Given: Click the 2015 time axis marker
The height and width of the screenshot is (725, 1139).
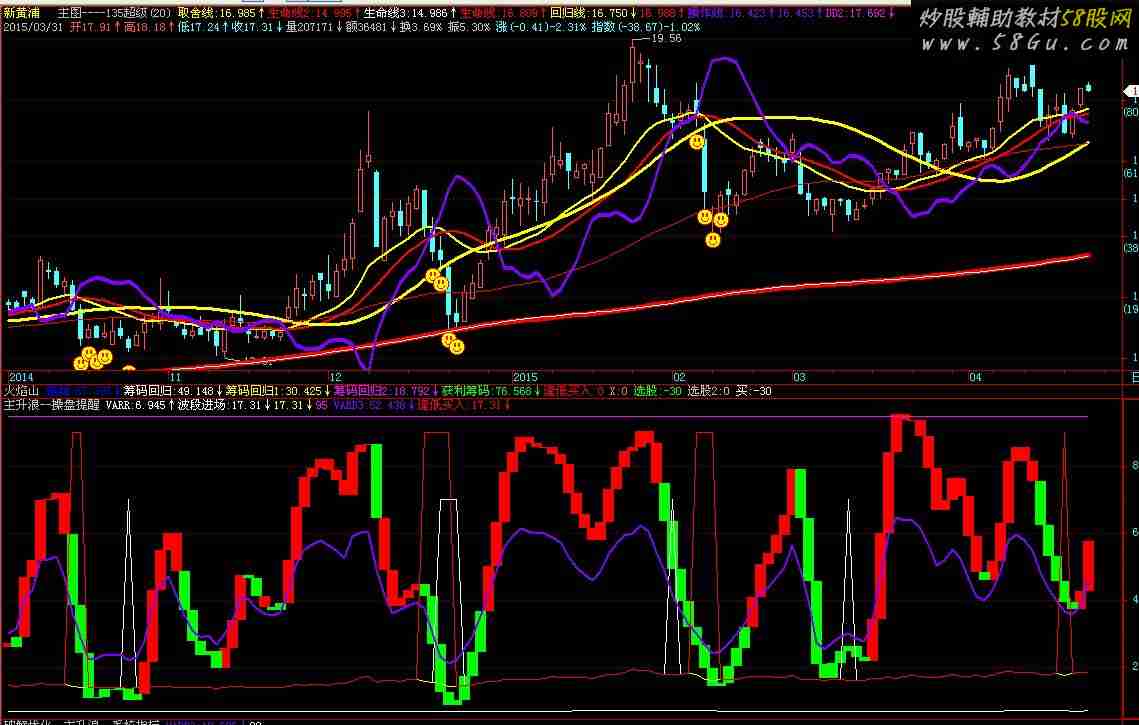Looking at the screenshot, I should [x=525, y=377].
